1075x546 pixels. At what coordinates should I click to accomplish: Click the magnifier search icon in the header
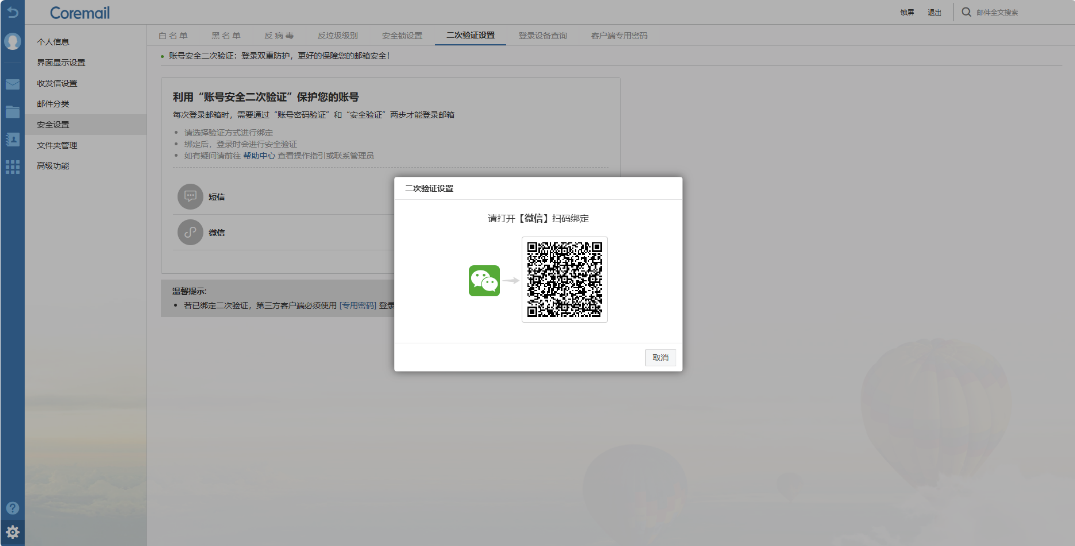pos(966,12)
